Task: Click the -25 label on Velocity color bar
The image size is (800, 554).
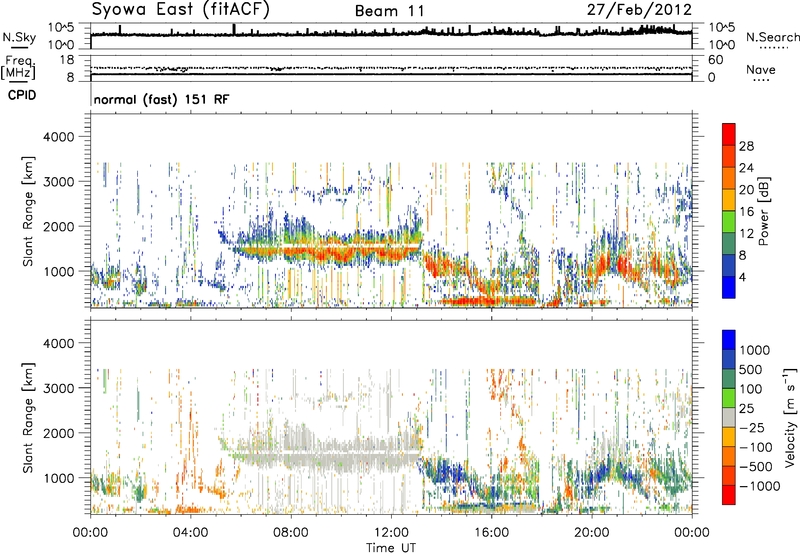Action: pos(751,428)
